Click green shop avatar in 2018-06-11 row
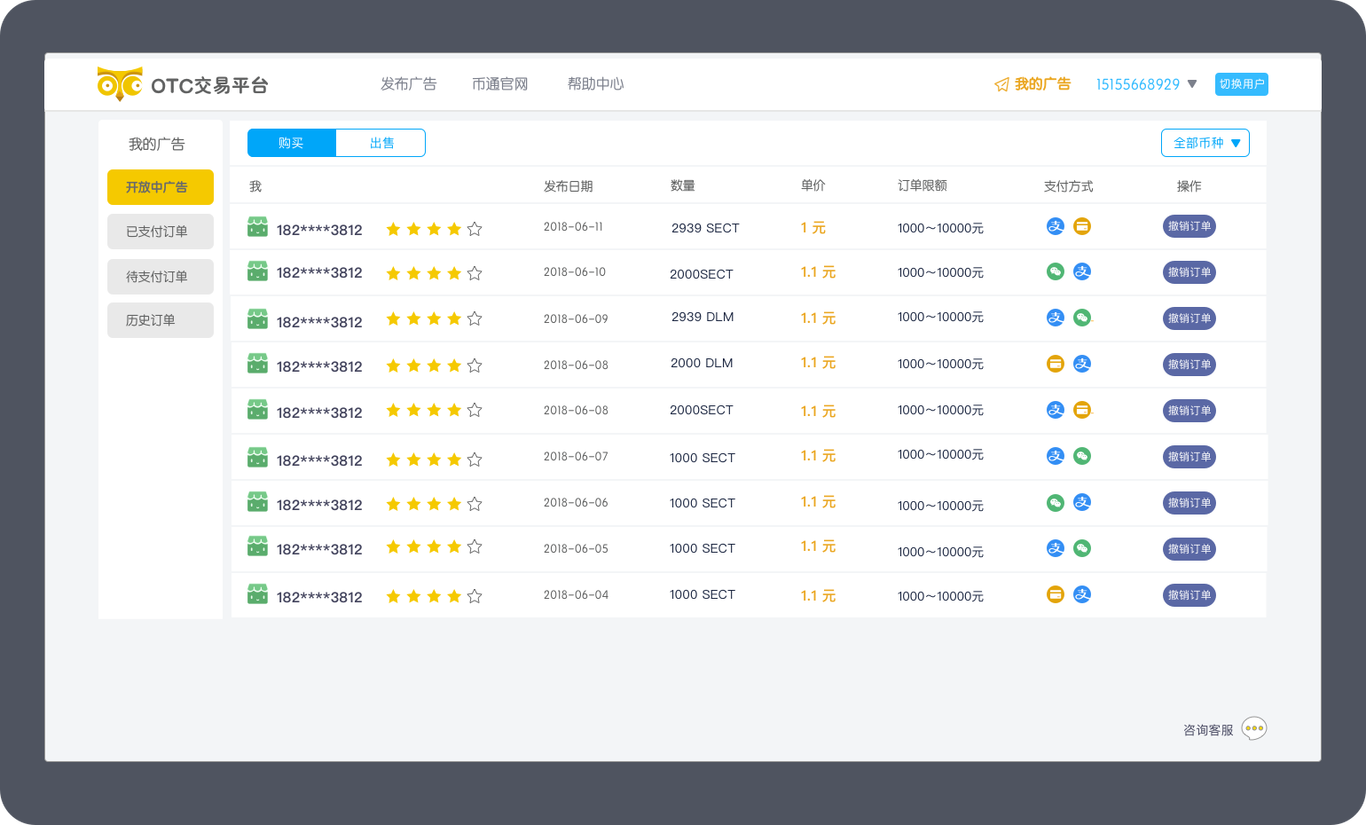Image resolution: width=1366 pixels, height=825 pixels. [x=257, y=227]
